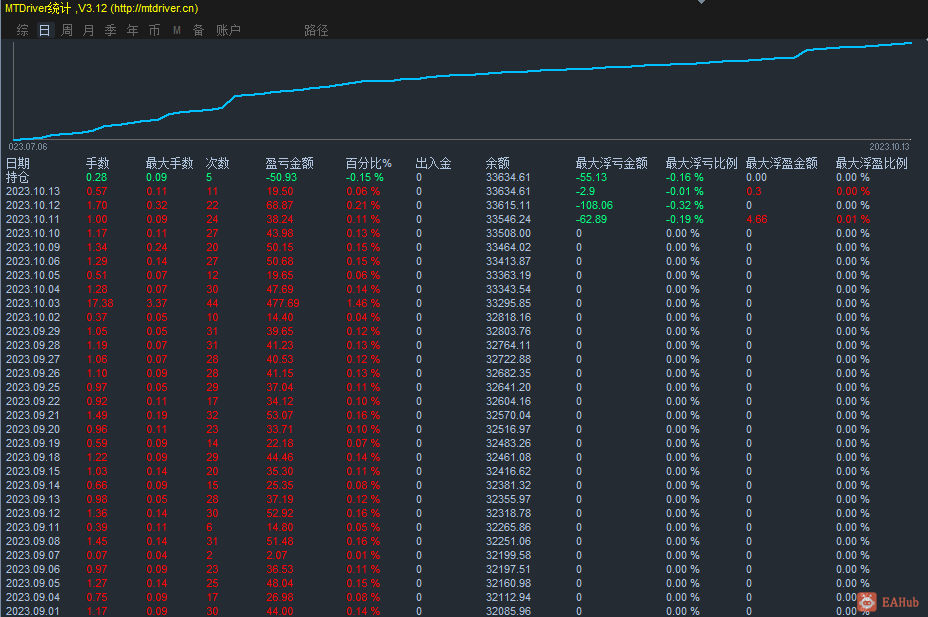Sort by the 日期 column header
Screen dimensions: 928x617
pos(18,163)
